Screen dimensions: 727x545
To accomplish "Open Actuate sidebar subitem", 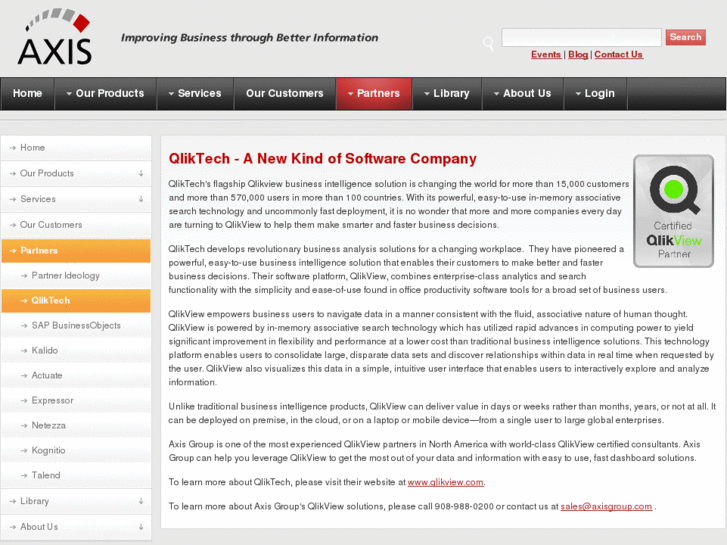I will click(x=76, y=376).
